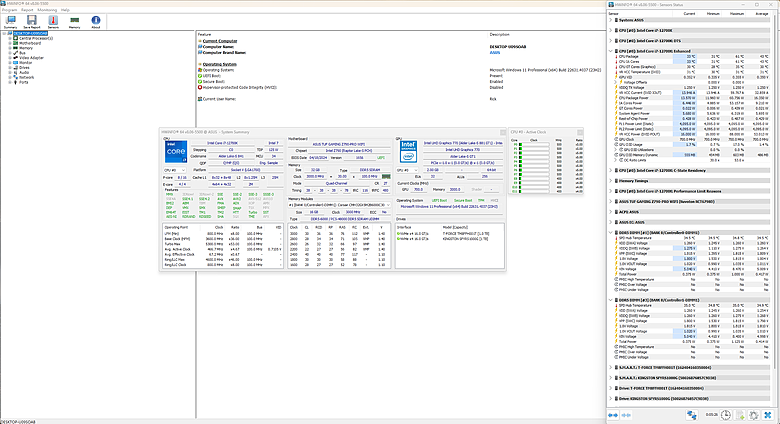Click the remote network icon in Sensors window
Viewport: 780px width, 424px height.
coord(691,415)
